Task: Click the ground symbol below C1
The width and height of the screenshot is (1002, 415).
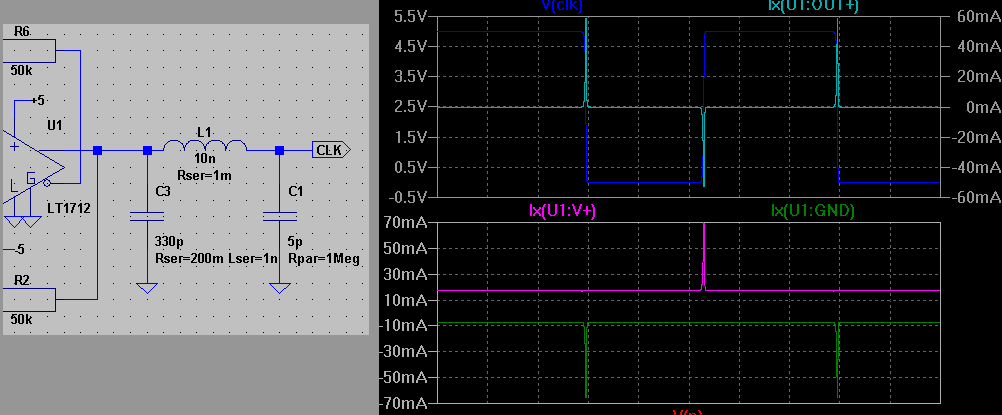Action: (279, 288)
